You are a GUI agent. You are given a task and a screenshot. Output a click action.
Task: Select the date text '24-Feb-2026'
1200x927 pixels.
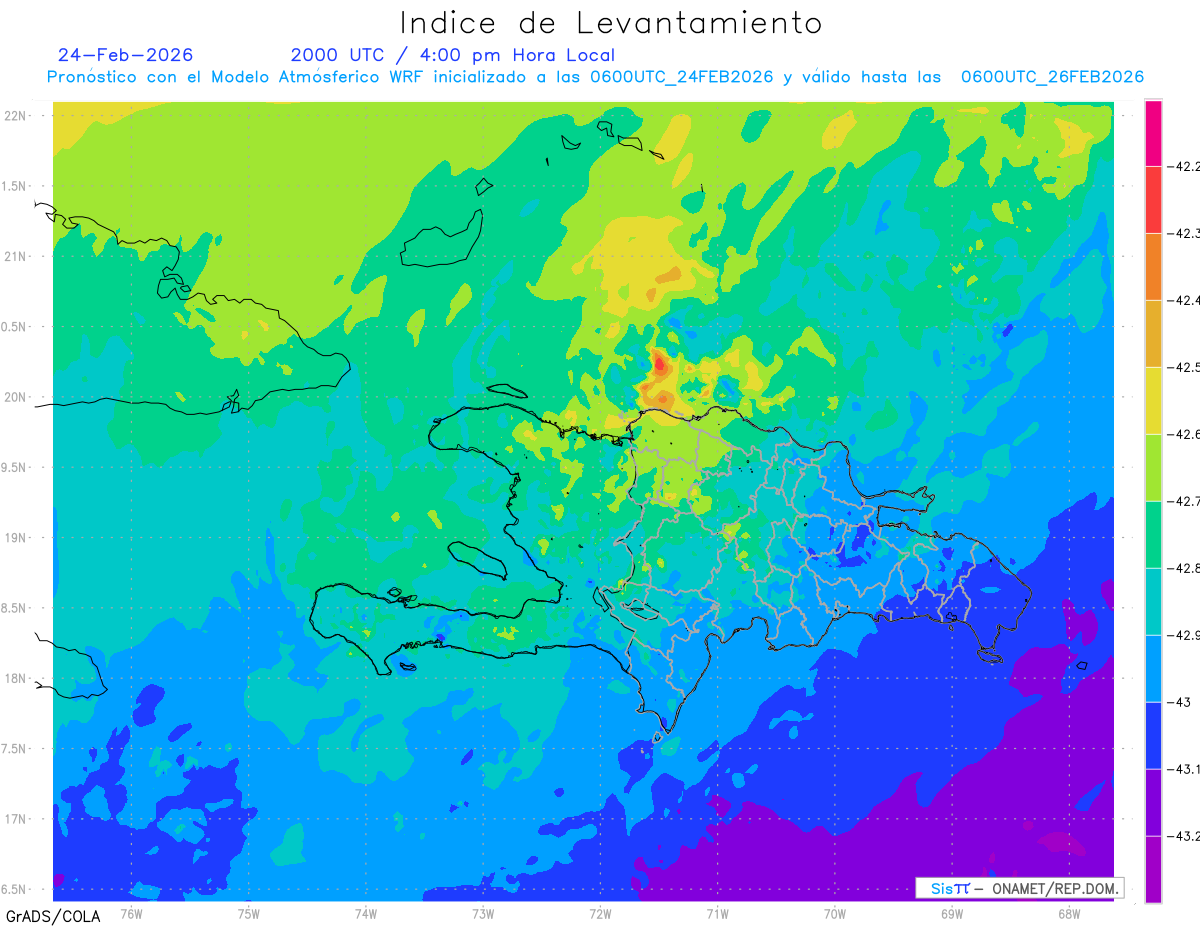[126, 55]
